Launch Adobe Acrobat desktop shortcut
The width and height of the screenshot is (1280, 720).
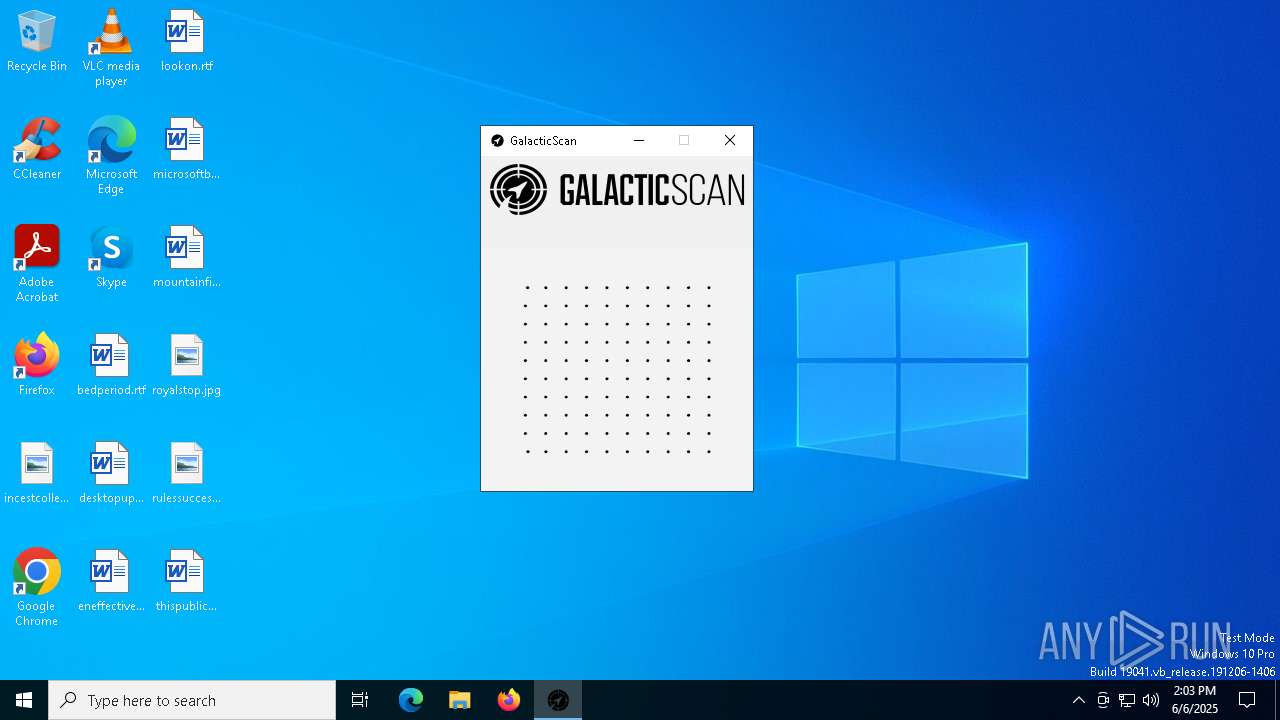coord(37,264)
